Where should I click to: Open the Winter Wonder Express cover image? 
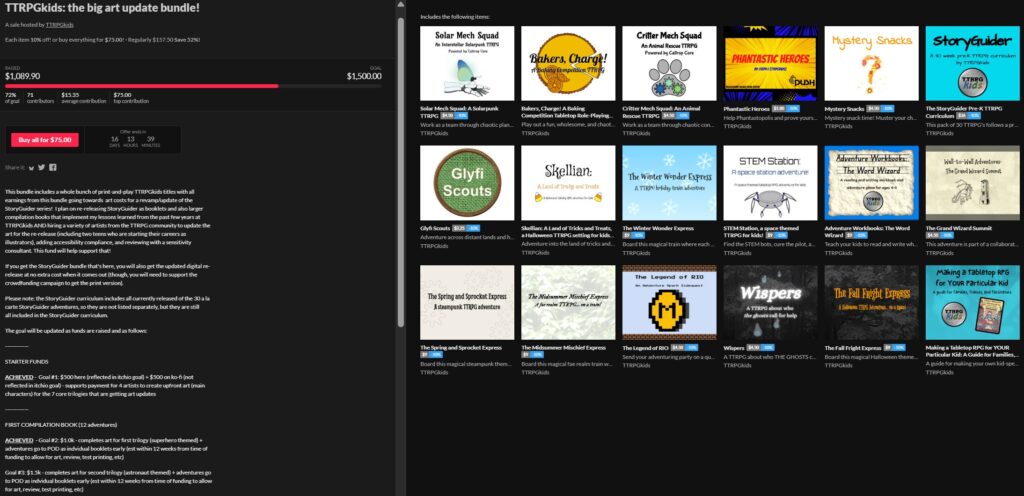[669, 183]
